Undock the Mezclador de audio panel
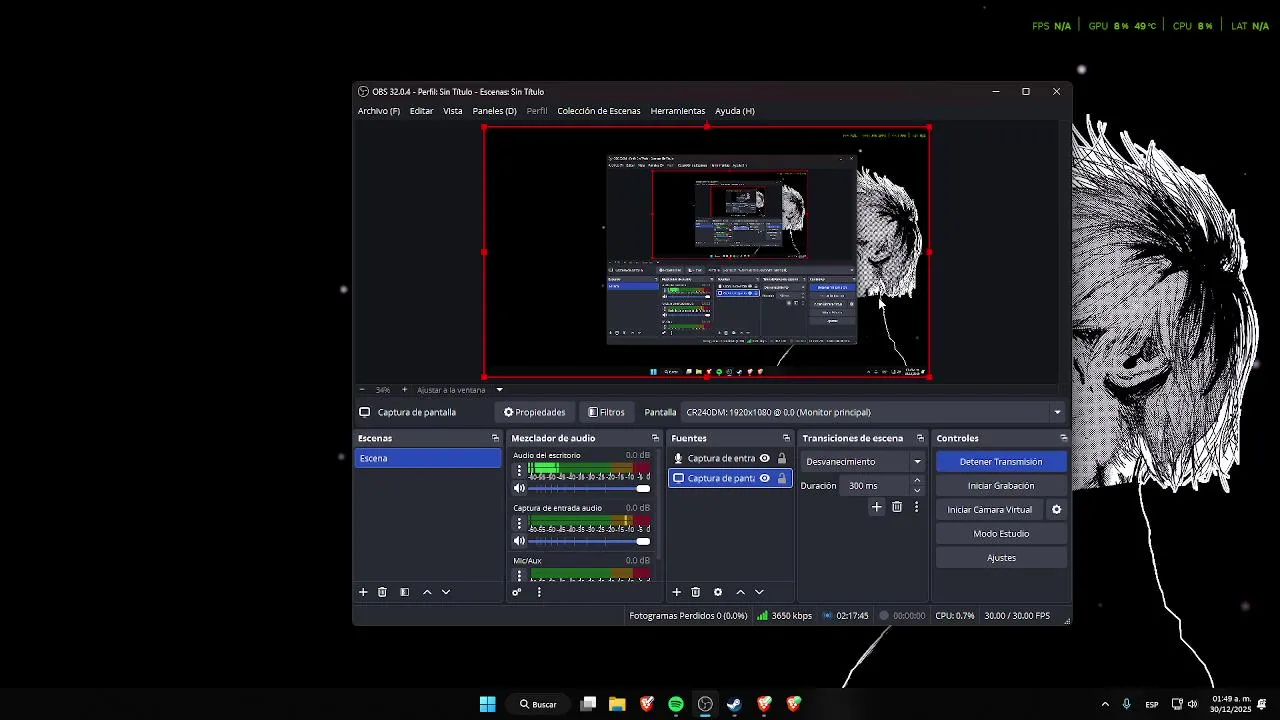Screen dimensions: 1280x720 click(655, 438)
